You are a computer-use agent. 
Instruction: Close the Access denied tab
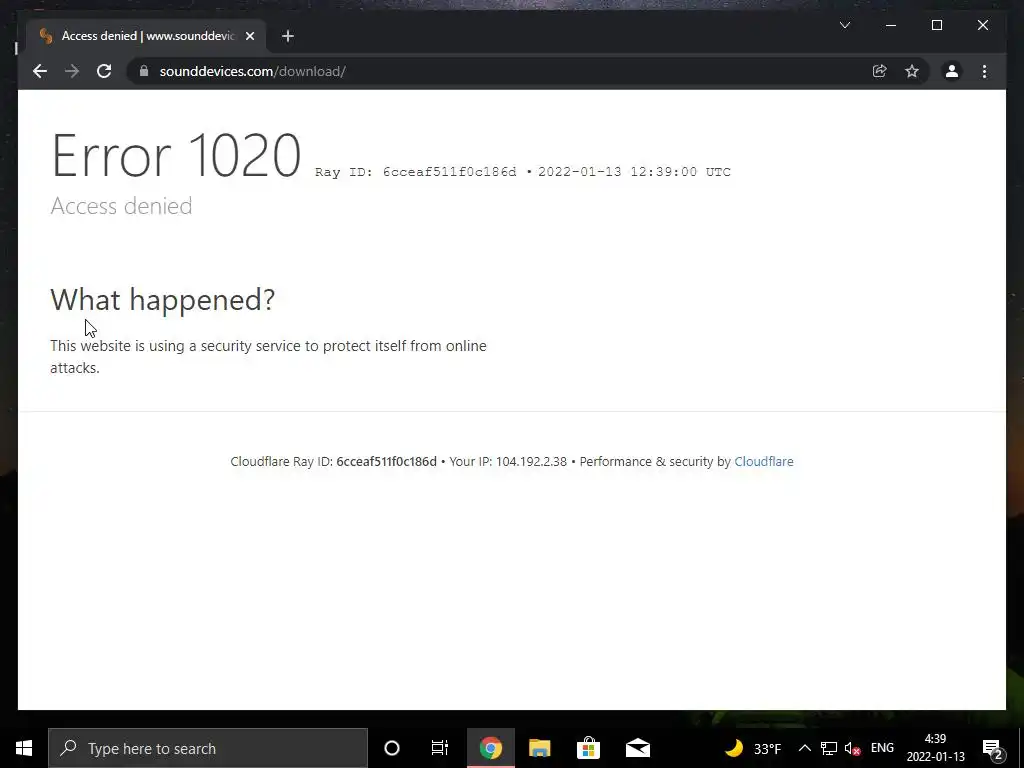tap(249, 36)
